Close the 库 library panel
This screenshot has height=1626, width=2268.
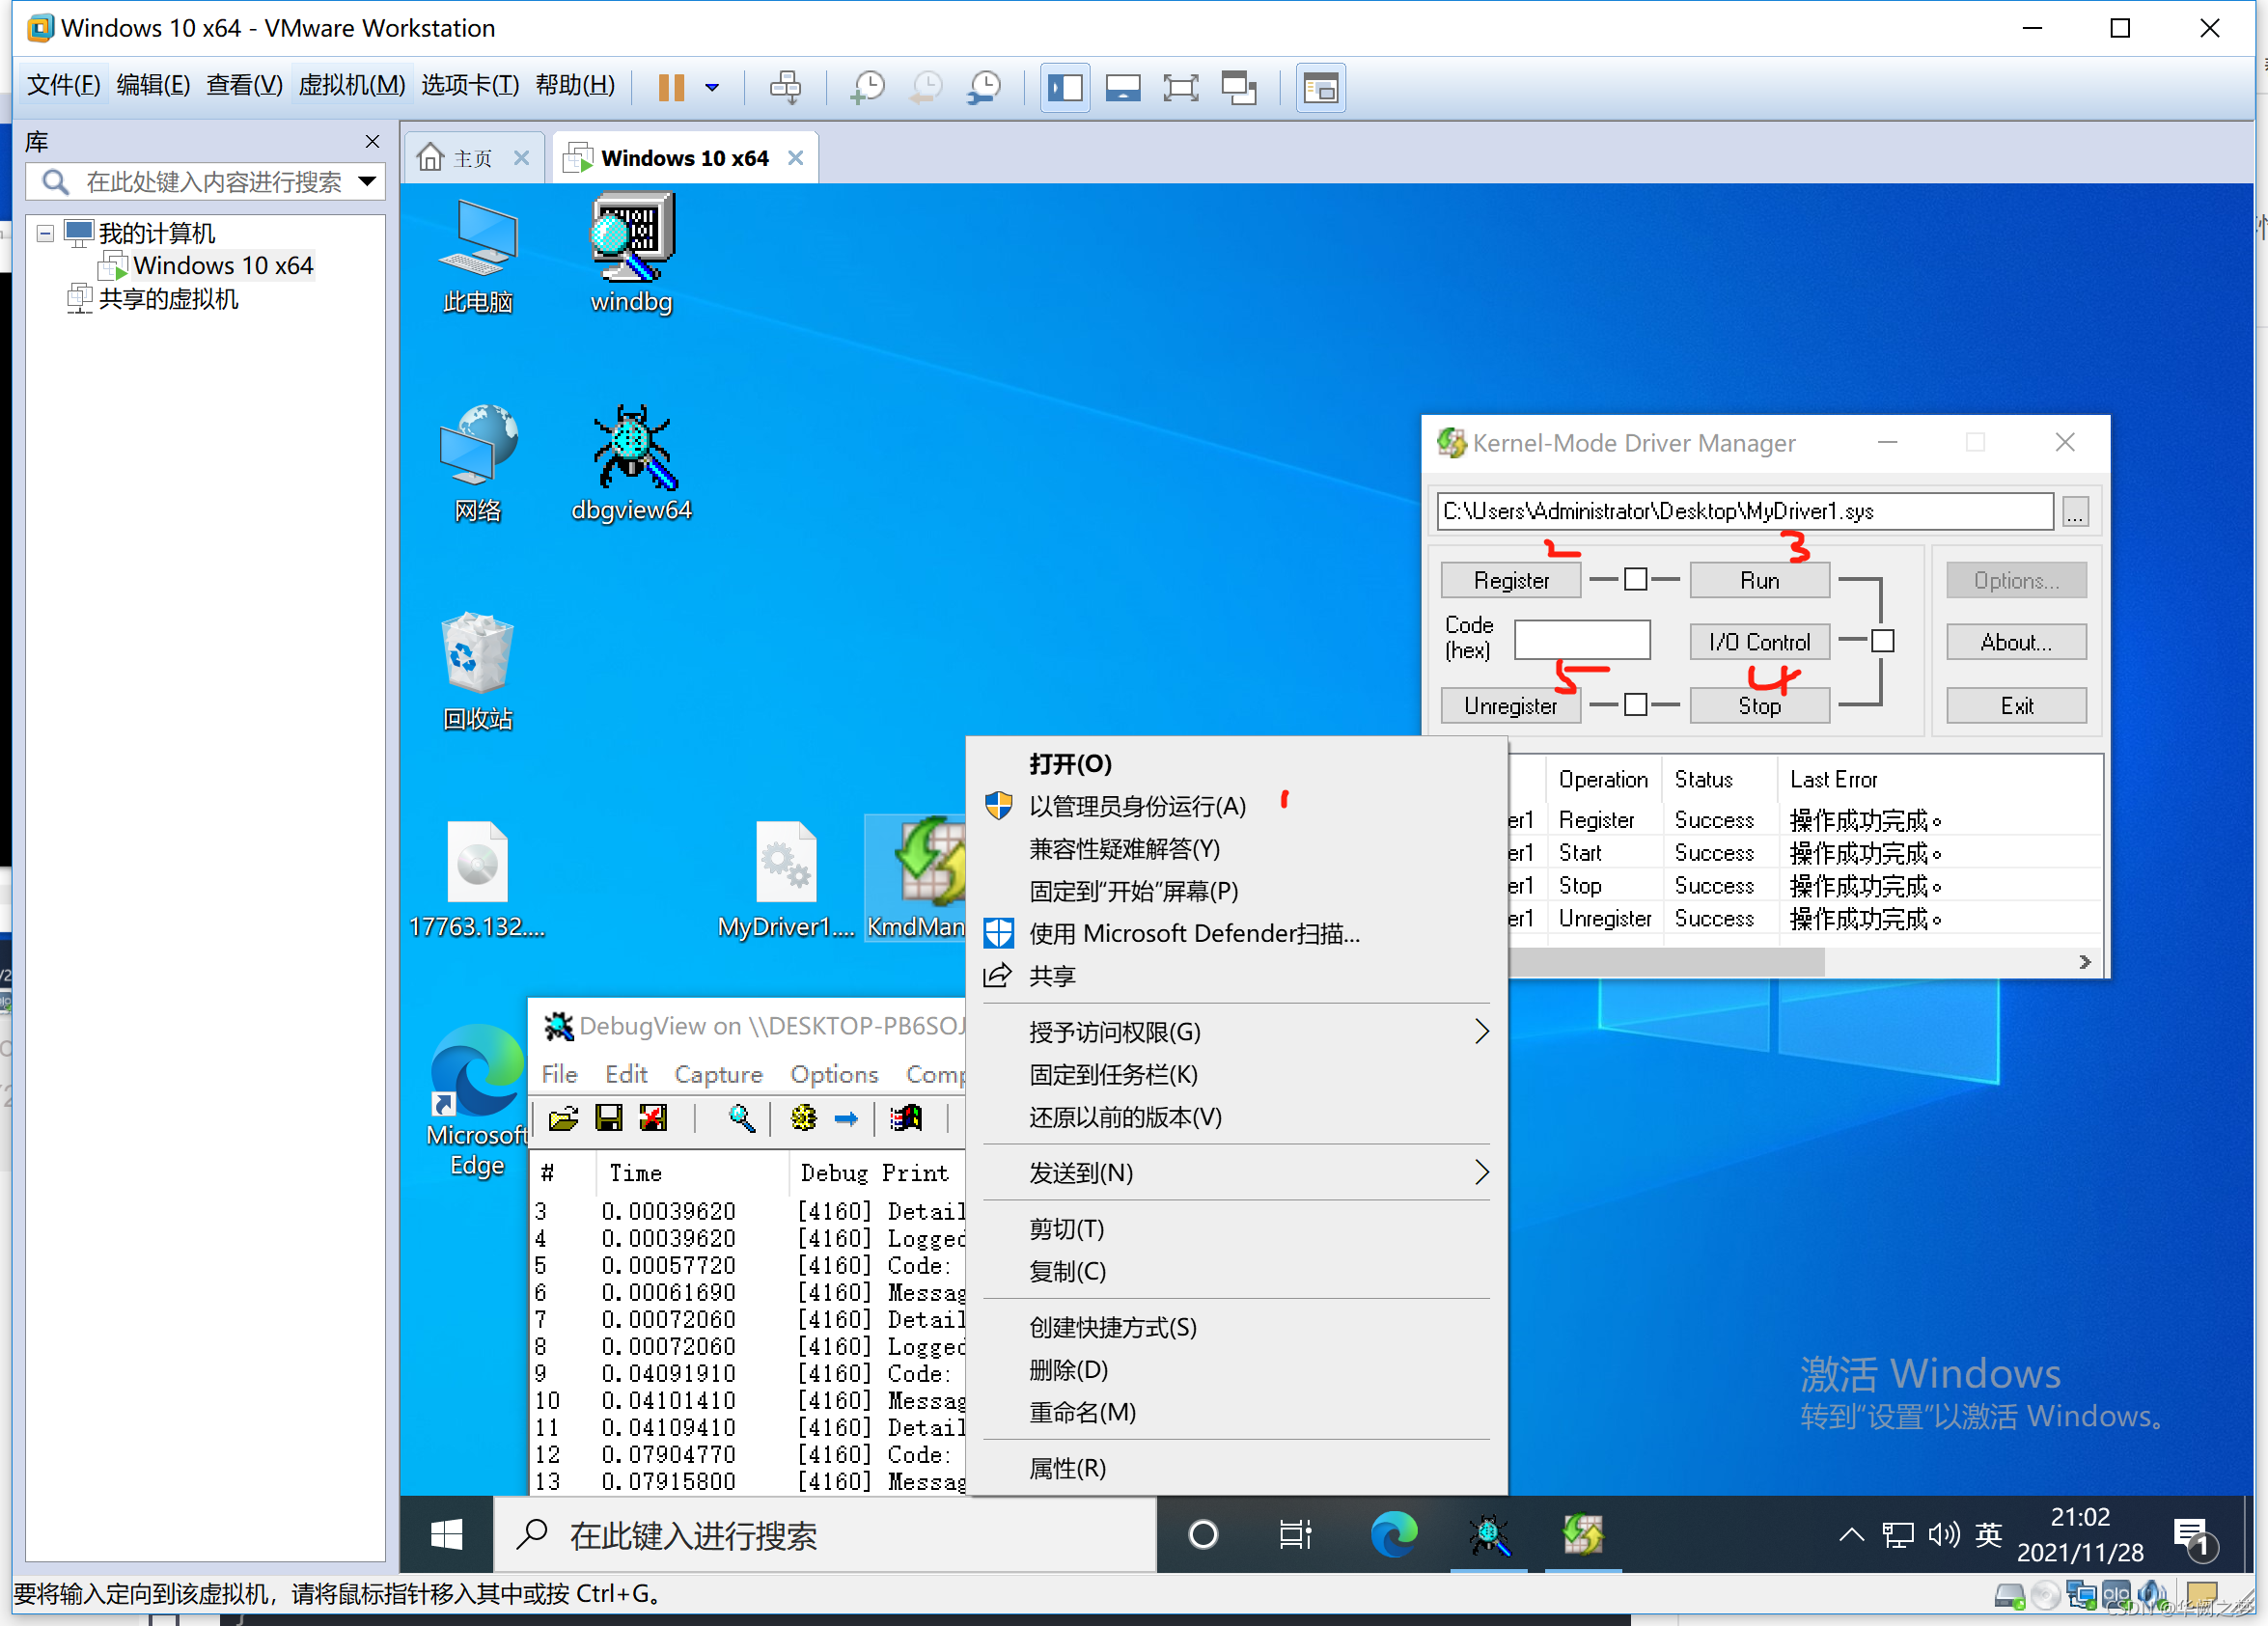click(x=372, y=142)
